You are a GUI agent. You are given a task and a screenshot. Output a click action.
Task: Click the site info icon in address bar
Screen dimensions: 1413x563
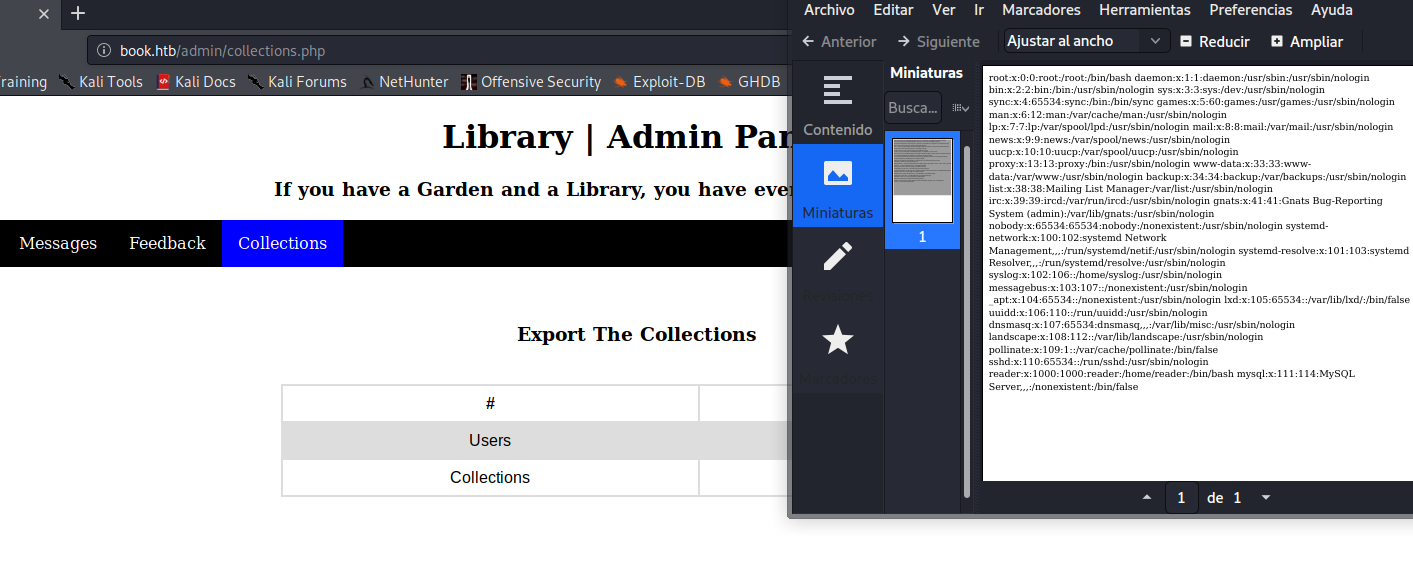pyautogui.click(x=104, y=51)
